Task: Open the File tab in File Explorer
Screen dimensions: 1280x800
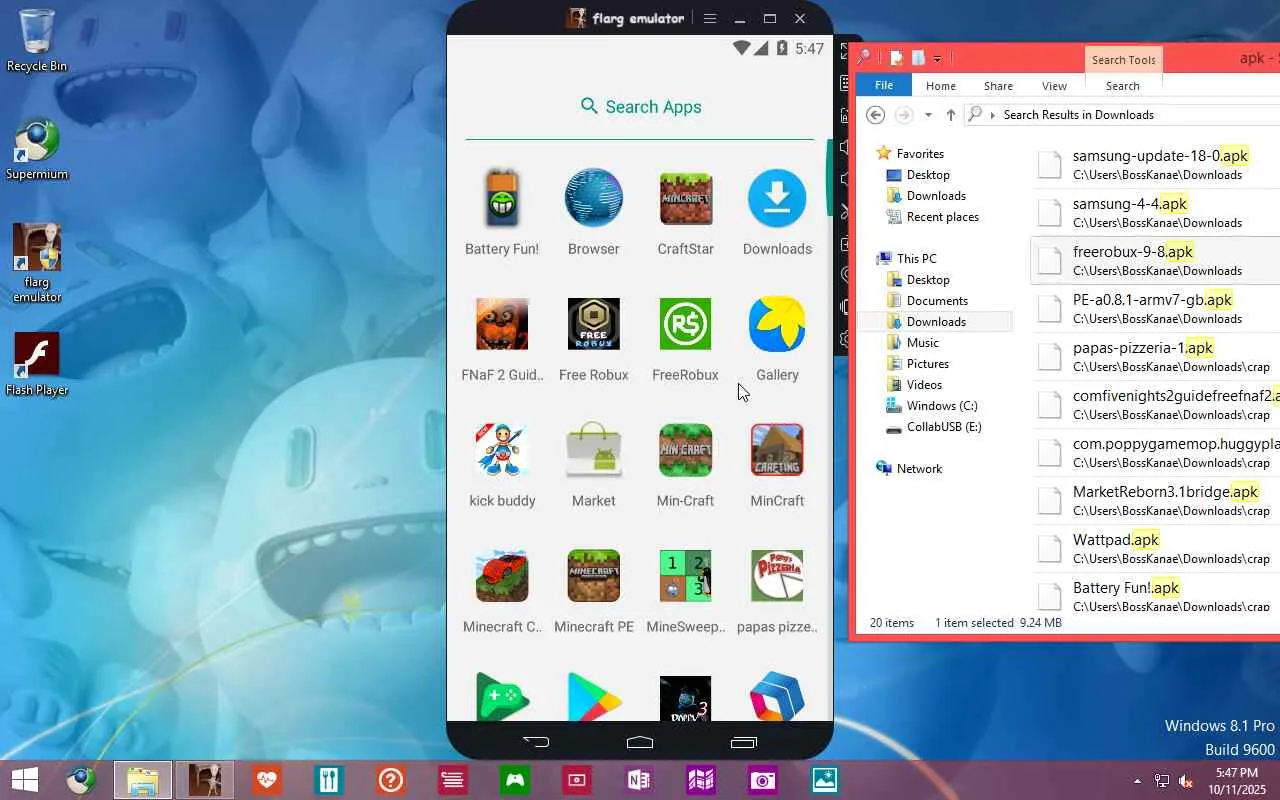Action: [884, 86]
